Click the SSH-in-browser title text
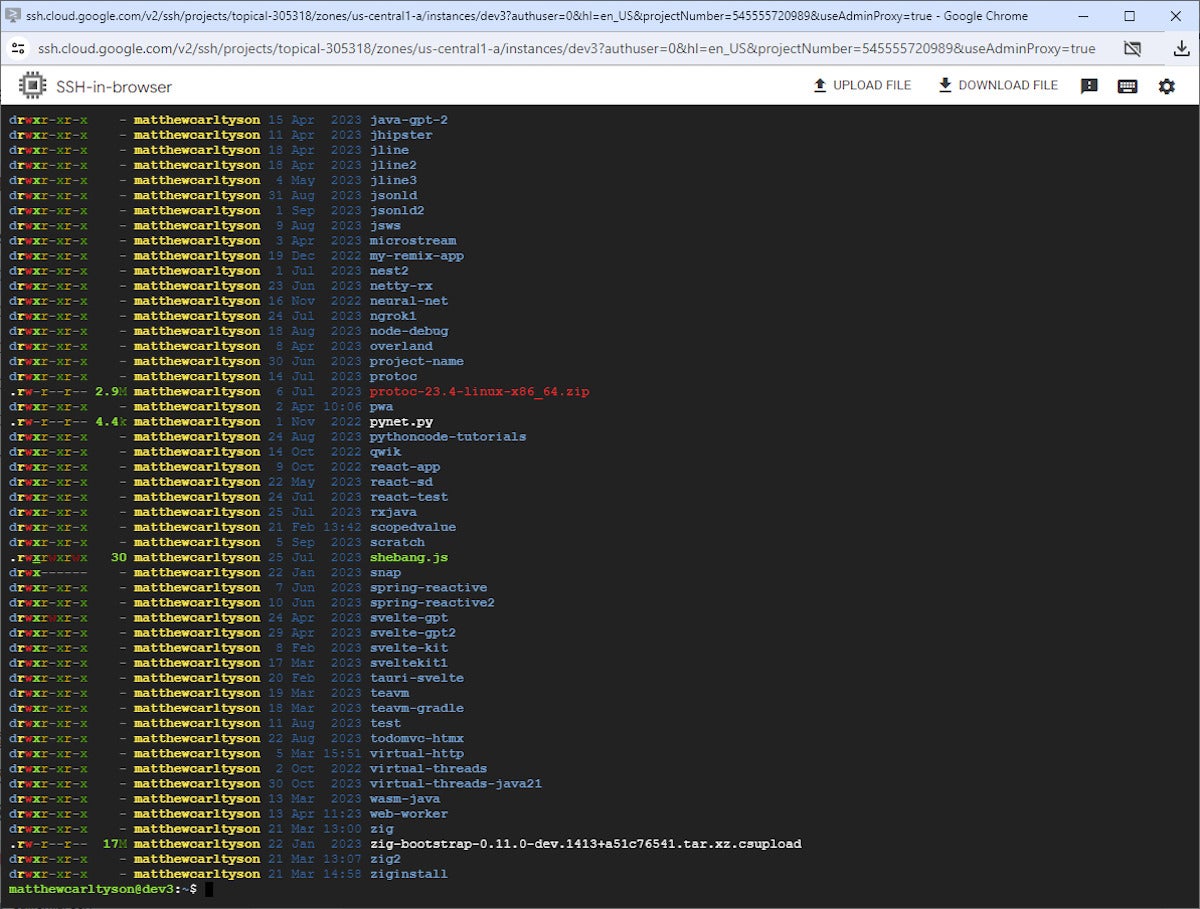This screenshot has width=1200, height=909. (x=114, y=87)
